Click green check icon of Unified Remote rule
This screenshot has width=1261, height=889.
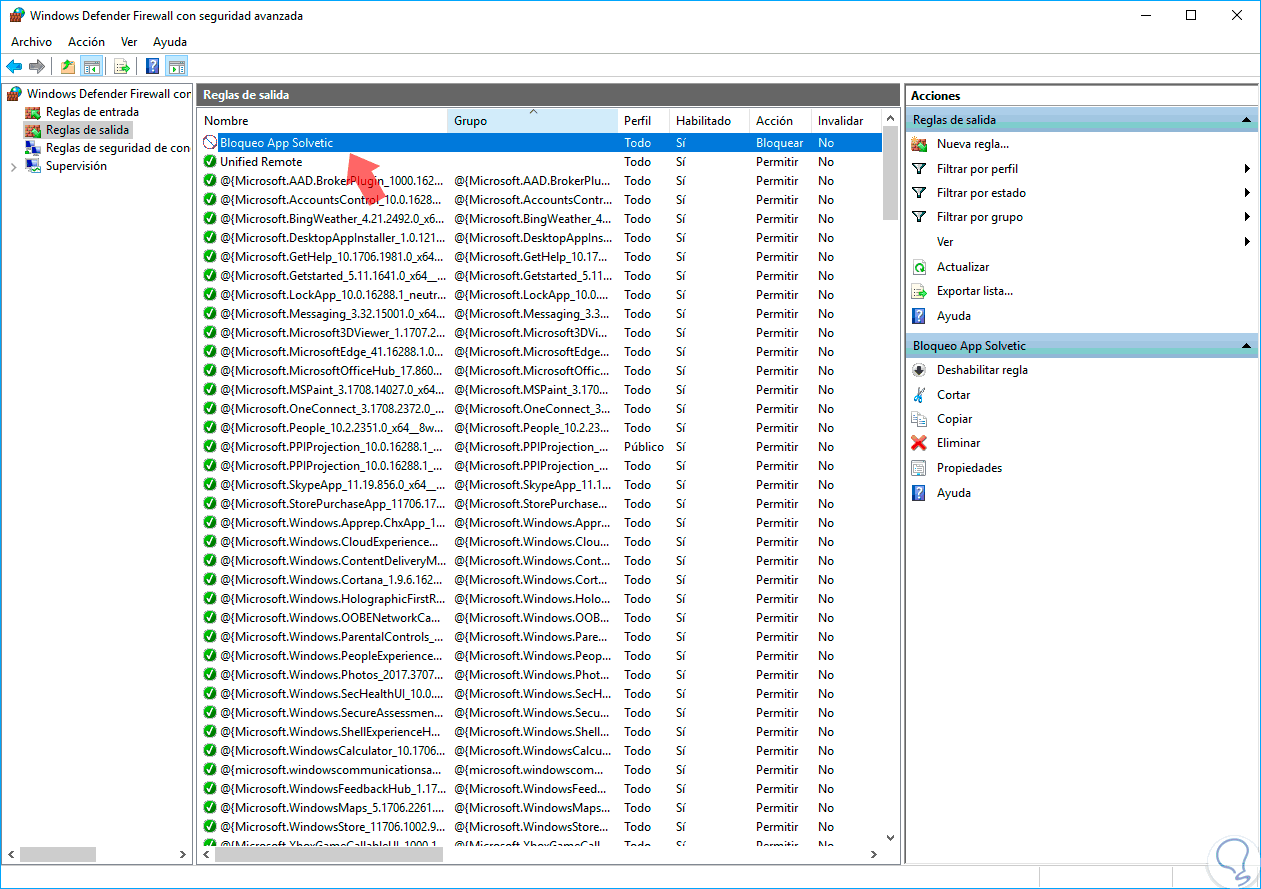pyautogui.click(x=210, y=162)
